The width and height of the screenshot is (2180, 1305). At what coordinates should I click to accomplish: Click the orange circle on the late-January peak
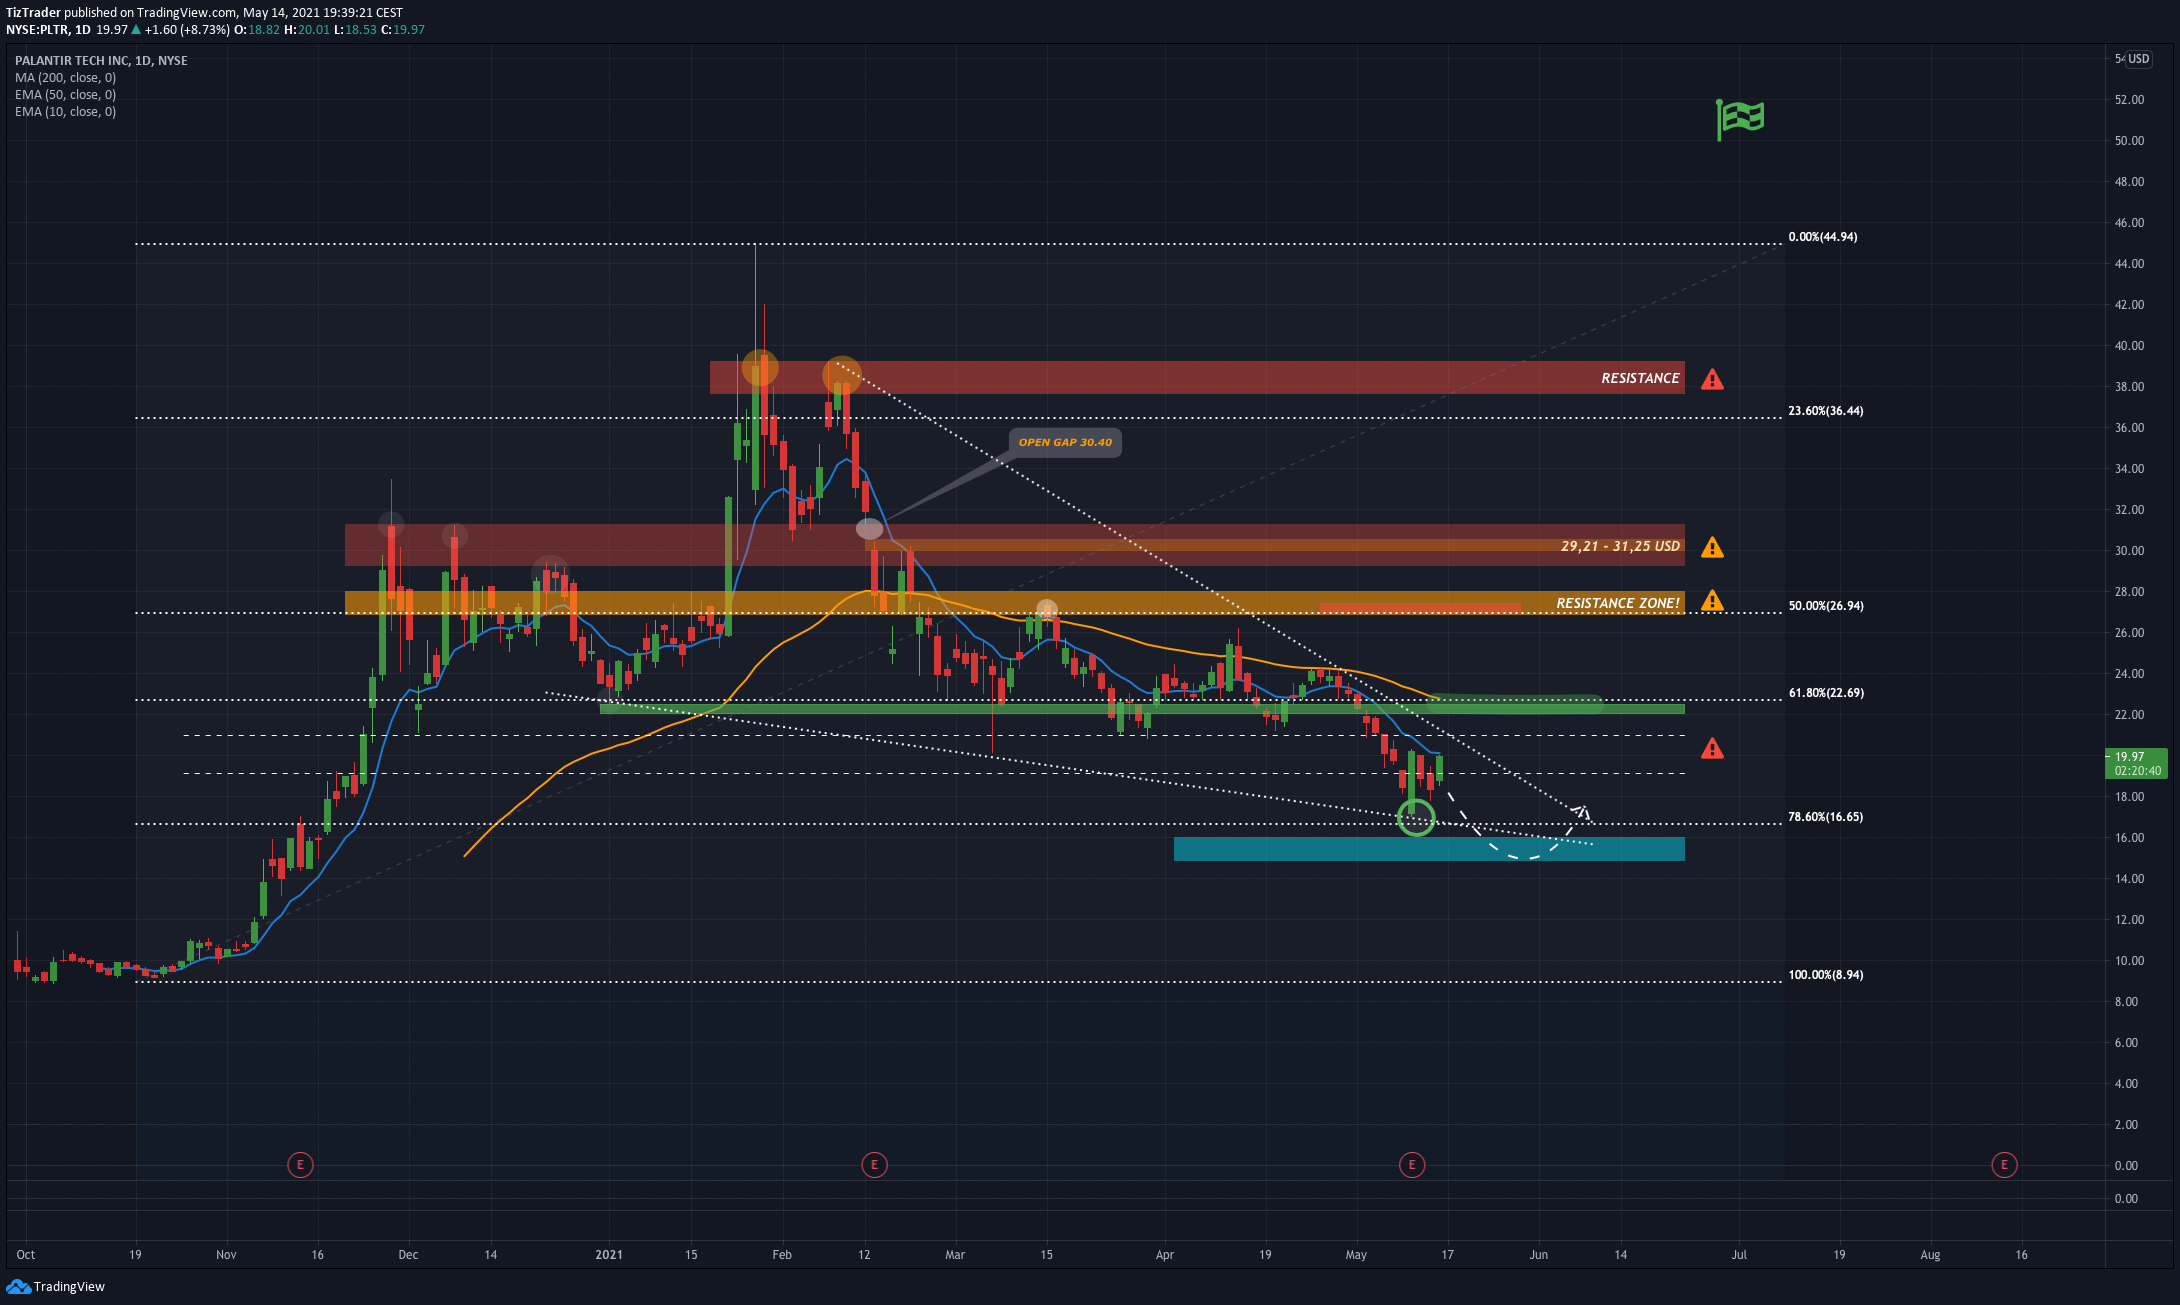pyautogui.click(x=760, y=369)
